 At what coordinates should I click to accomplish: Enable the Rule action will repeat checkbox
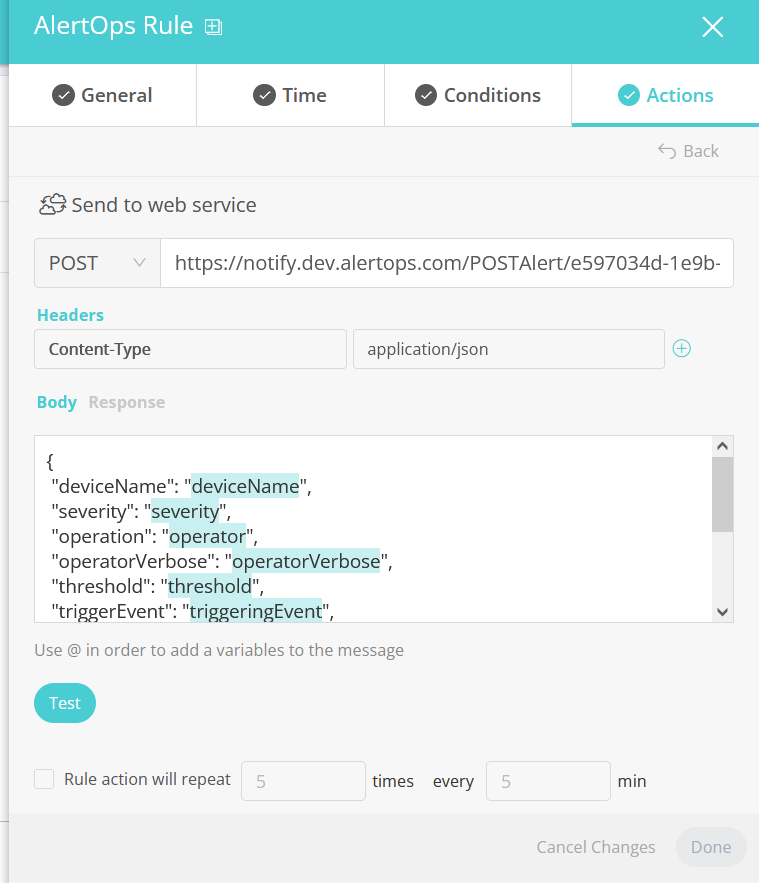(44, 779)
